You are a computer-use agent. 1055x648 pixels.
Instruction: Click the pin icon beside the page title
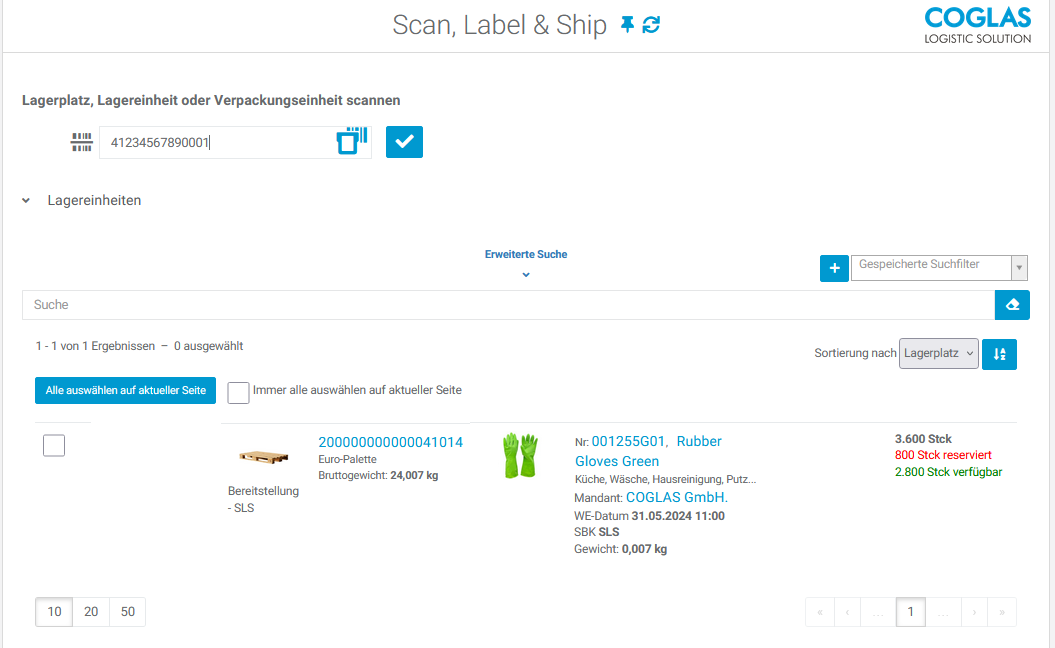[627, 25]
